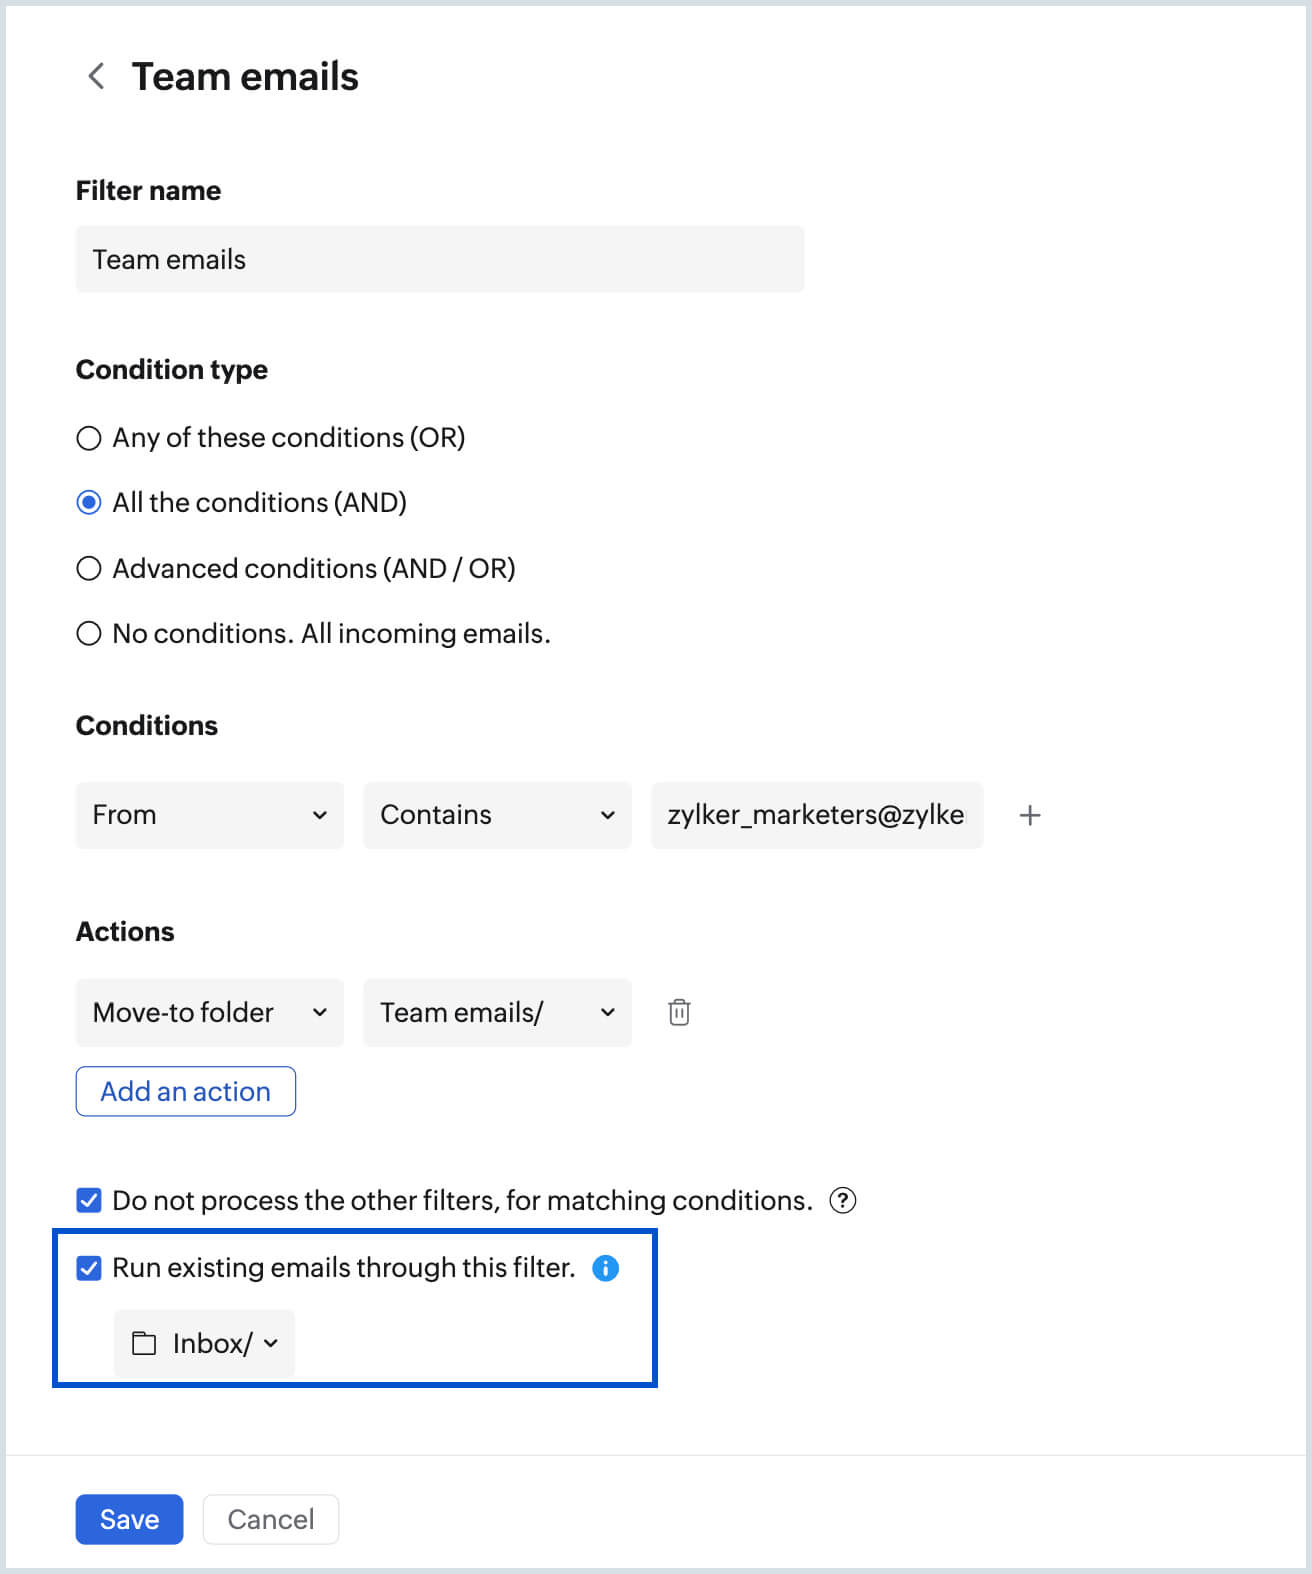Select Any of these conditions (OR)
The image size is (1312, 1574).
tap(89, 438)
